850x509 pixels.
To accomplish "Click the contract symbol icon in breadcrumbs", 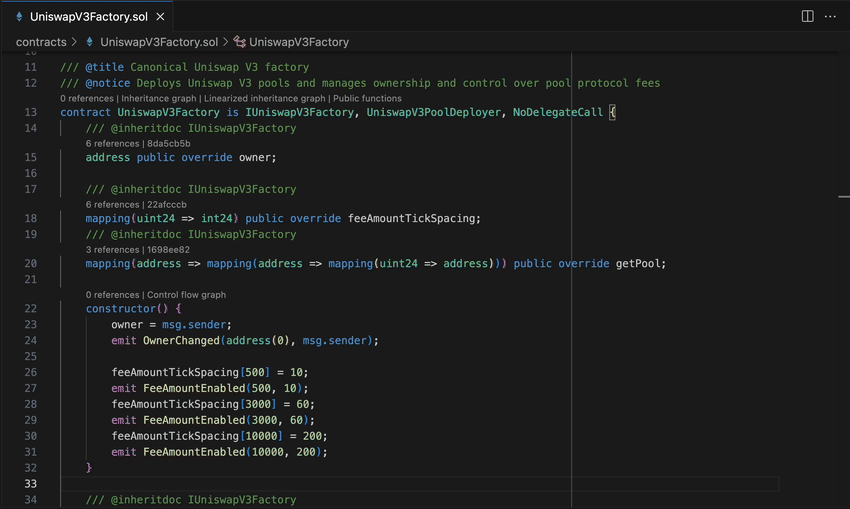I will pyautogui.click(x=240, y=42).
